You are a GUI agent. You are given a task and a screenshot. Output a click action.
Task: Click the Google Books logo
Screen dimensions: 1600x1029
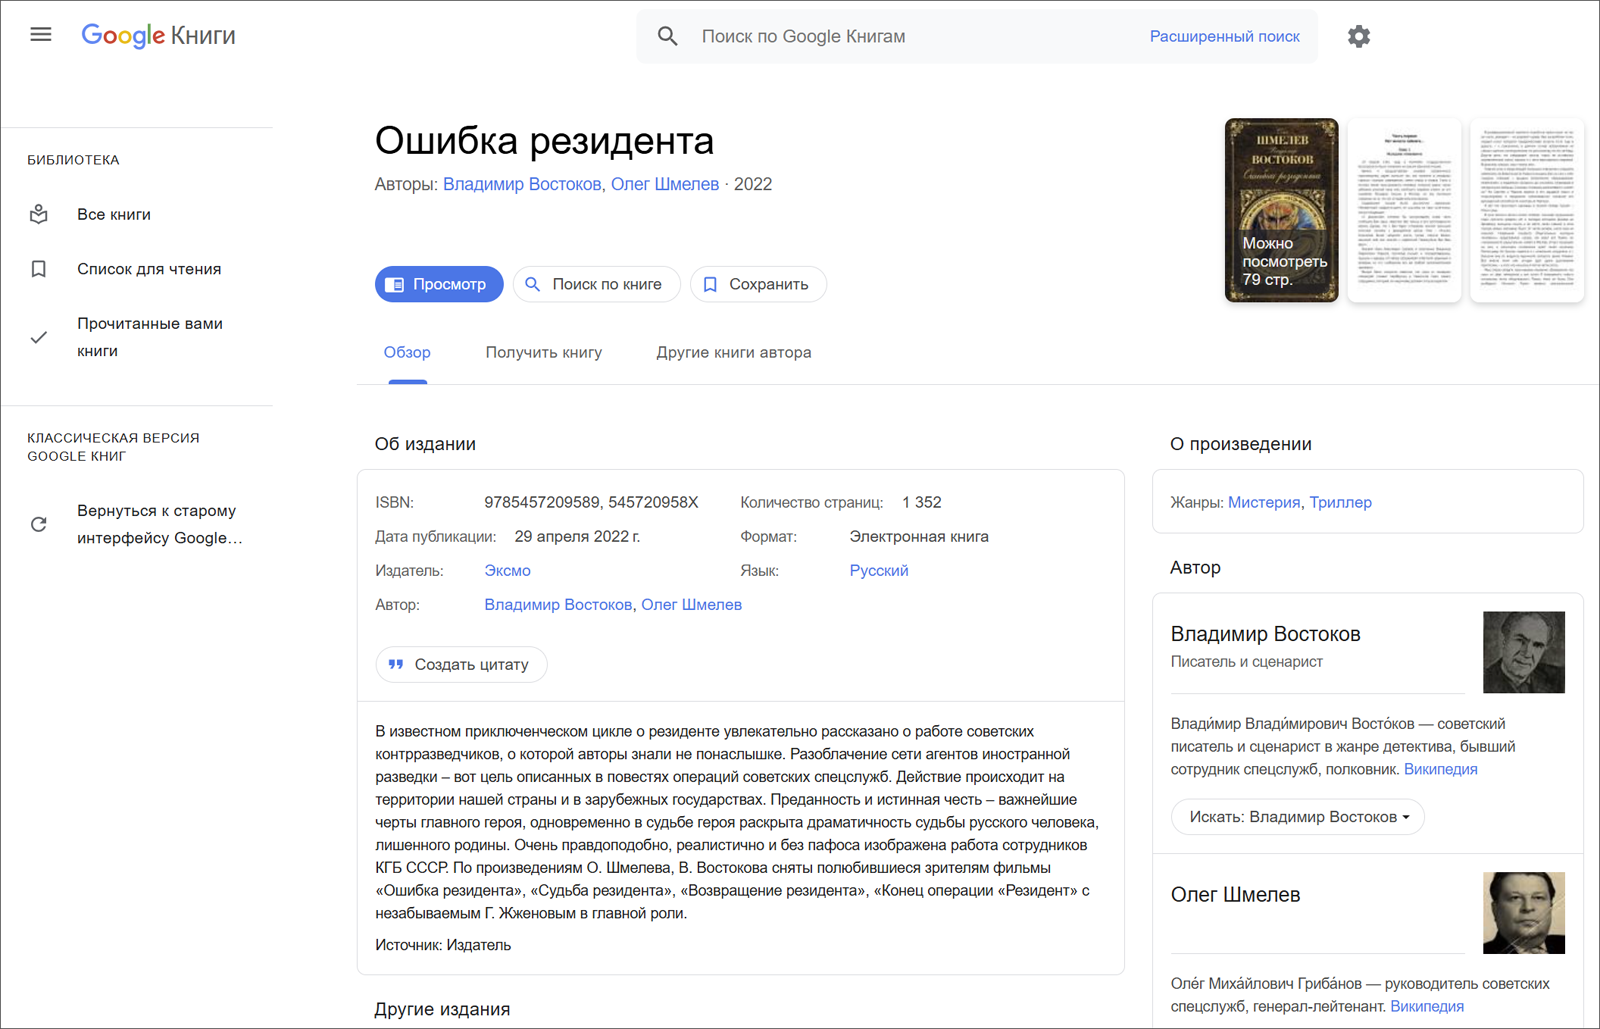158,35
